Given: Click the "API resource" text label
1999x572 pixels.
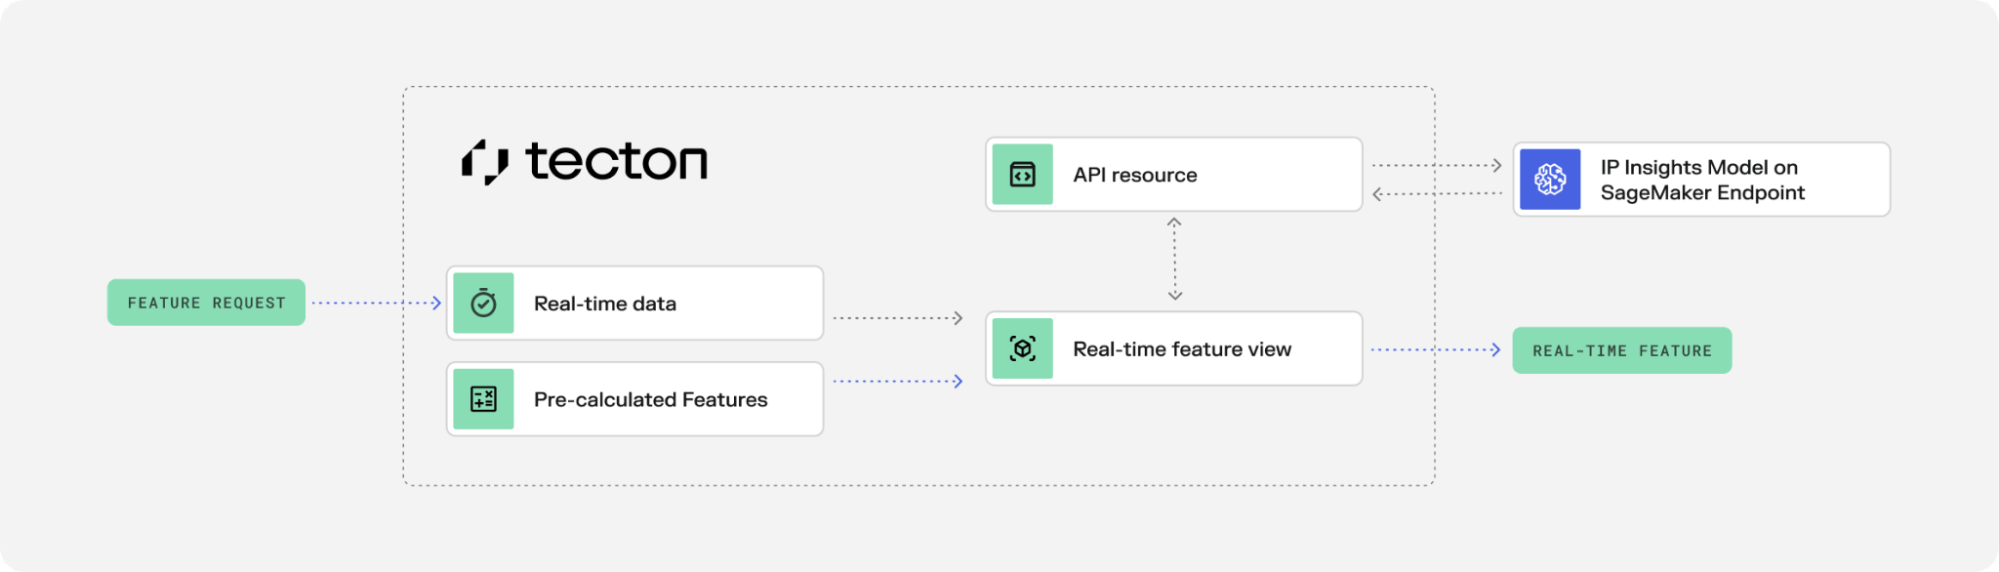Looking at the screenshot, I should (1135, 175).
